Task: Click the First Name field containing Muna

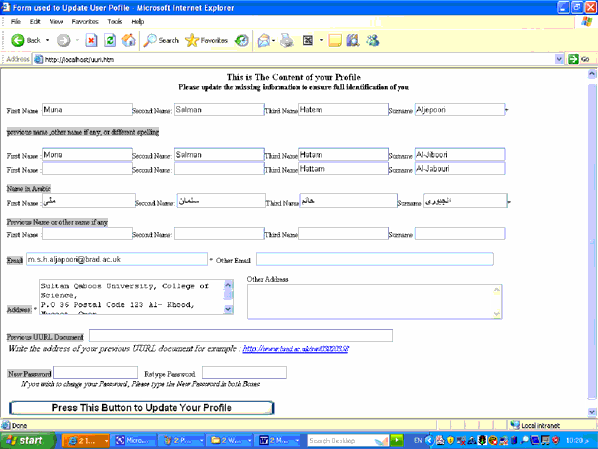Action: coord(87,109)
